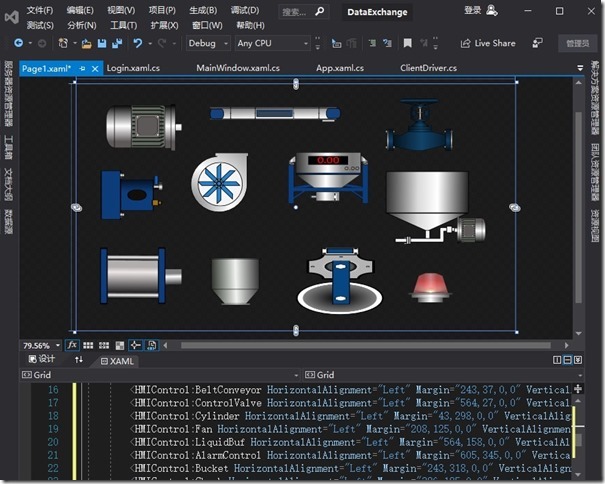The height and width of the screenshot is (484, 605).
Task: Toggle the show snap grid button
Action: 88,345
